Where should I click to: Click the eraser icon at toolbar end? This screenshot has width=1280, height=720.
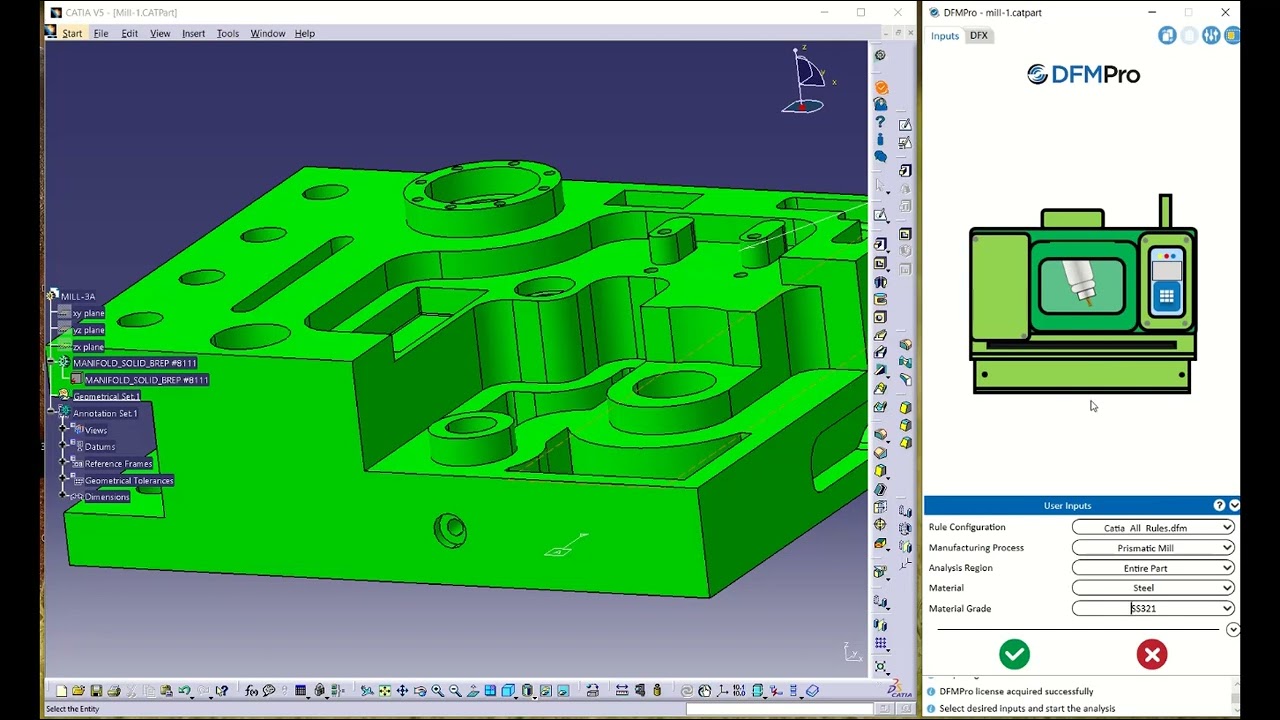[x=812, y=690]
